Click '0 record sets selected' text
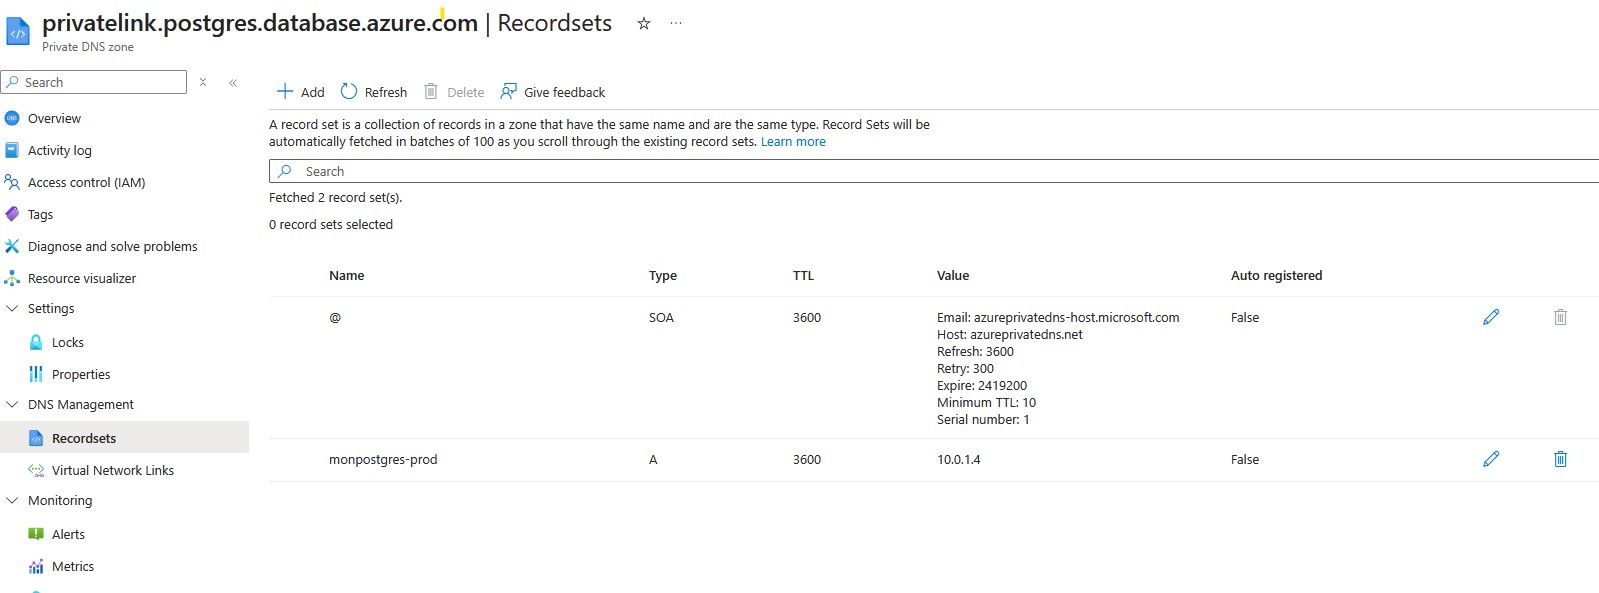 330,224
